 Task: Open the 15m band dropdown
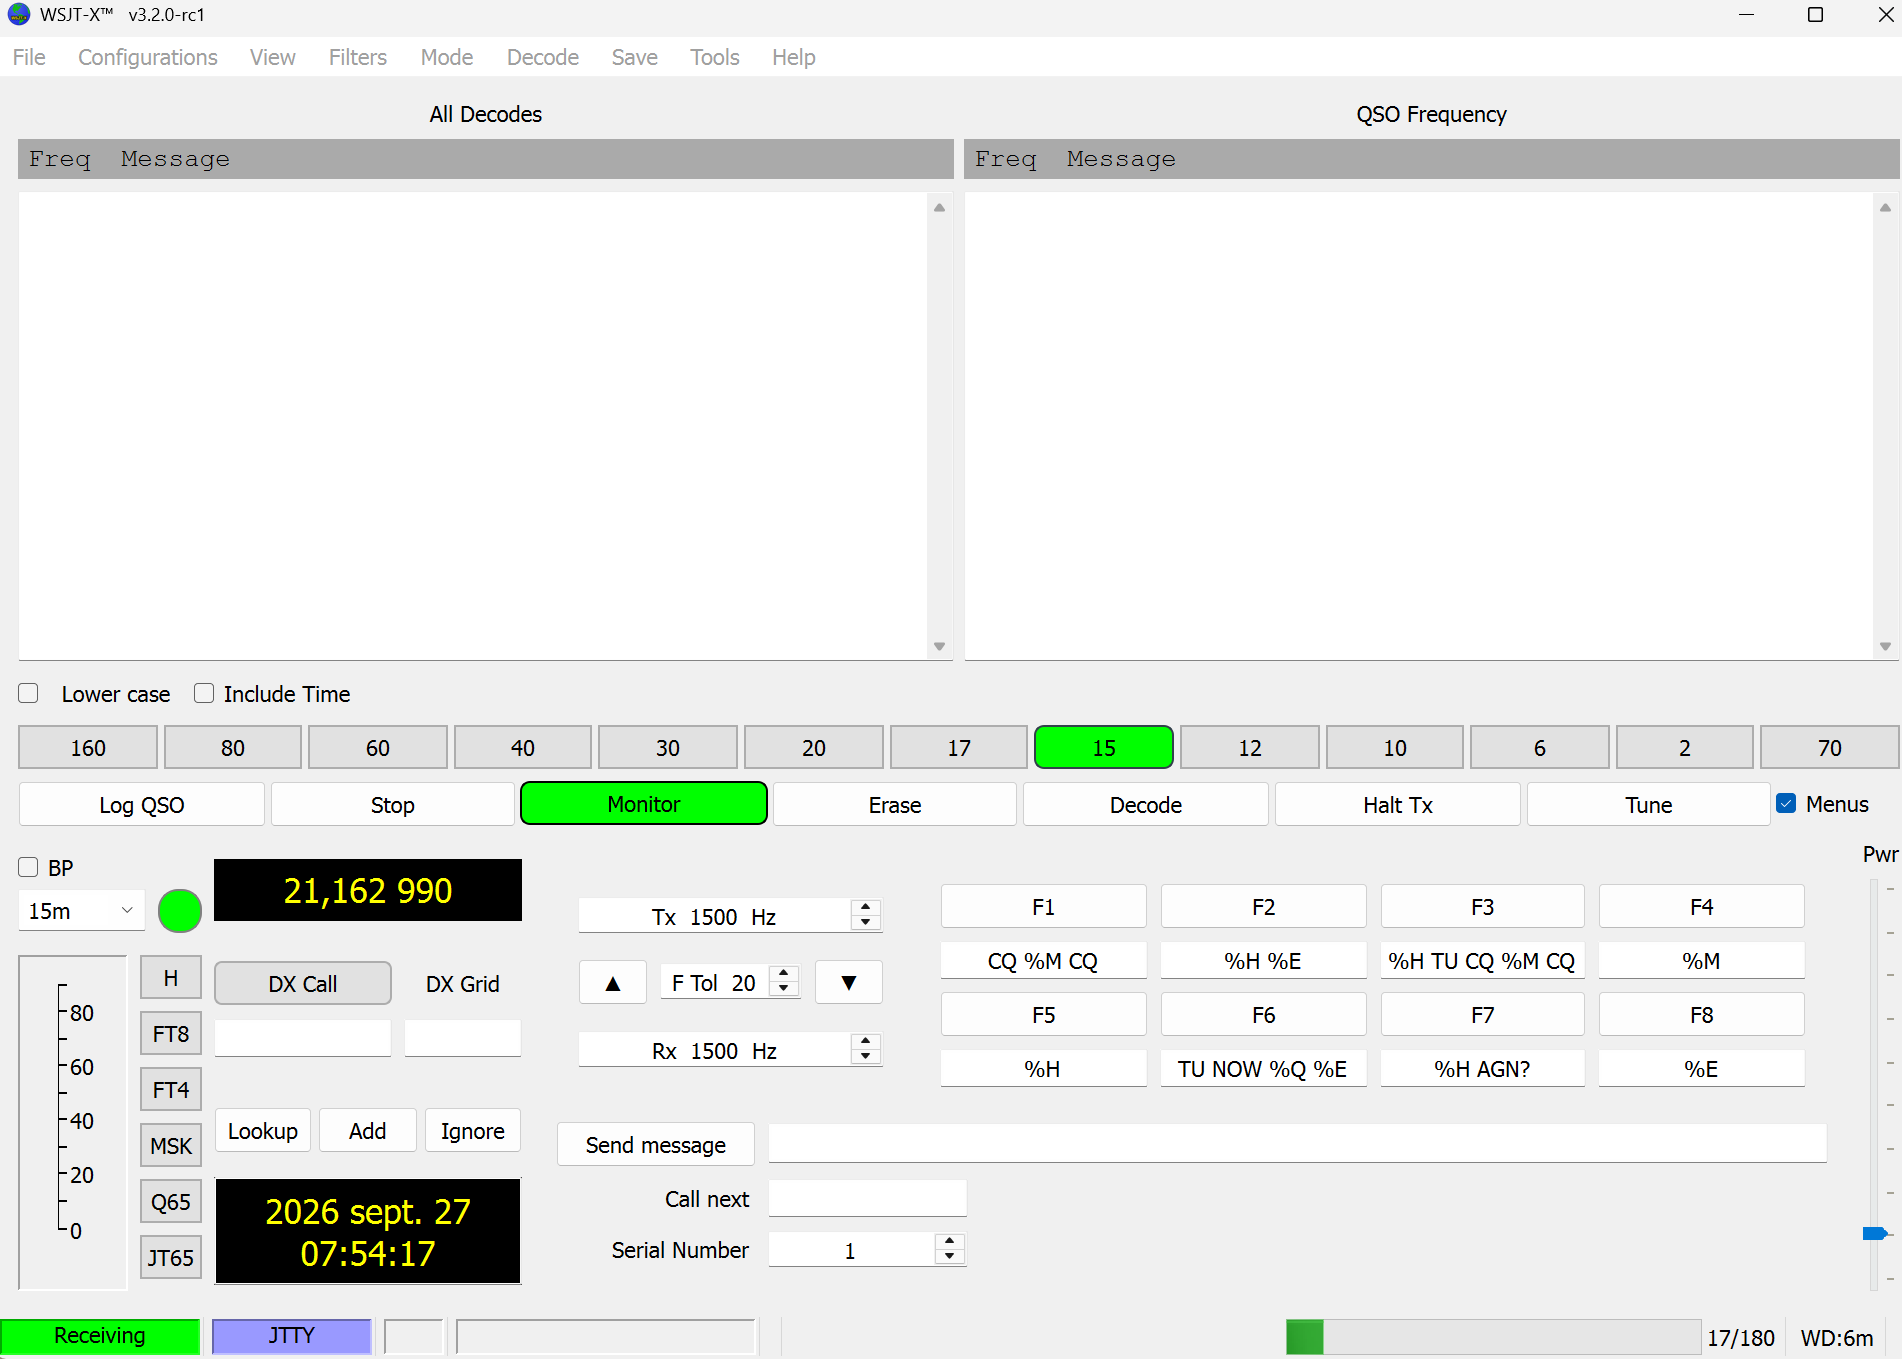pyautogui.click(x=81, y=911)
